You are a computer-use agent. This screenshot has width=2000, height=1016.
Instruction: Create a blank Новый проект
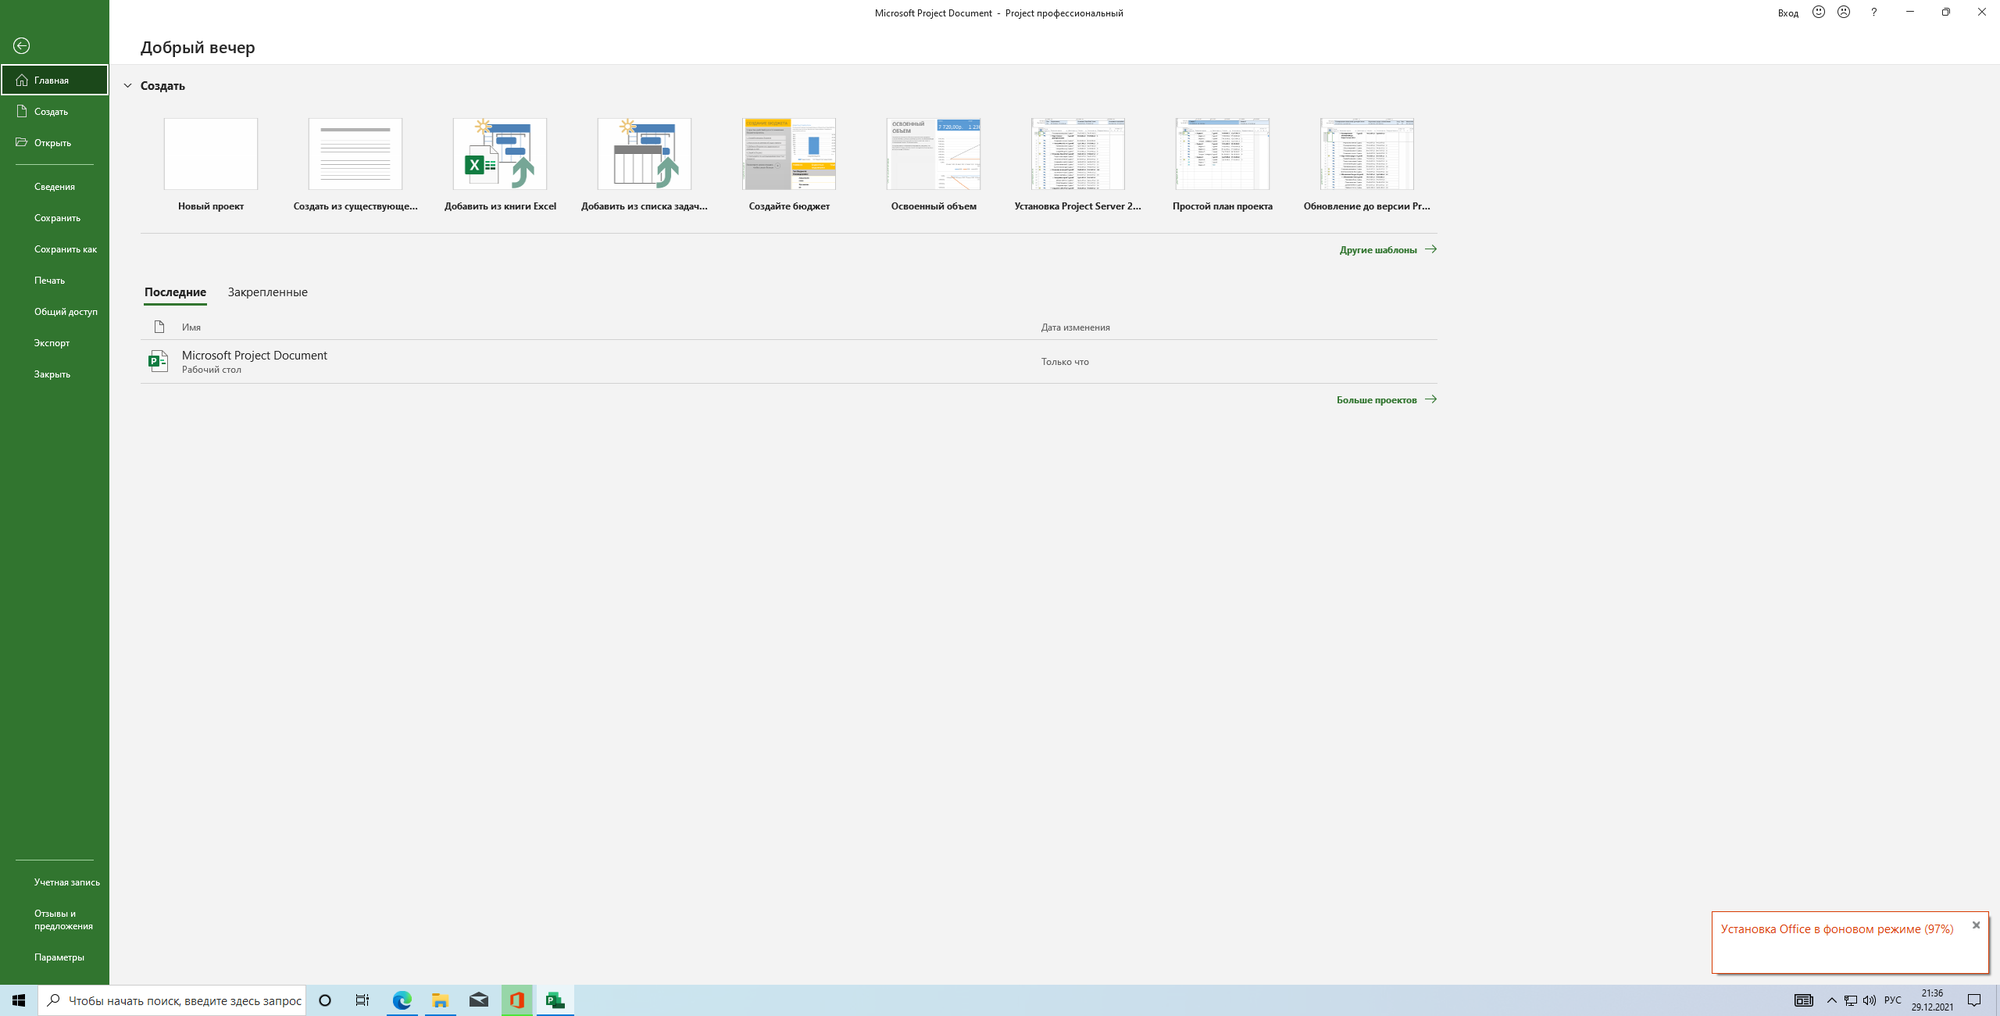pyautogui.click(x=211, y=165)
